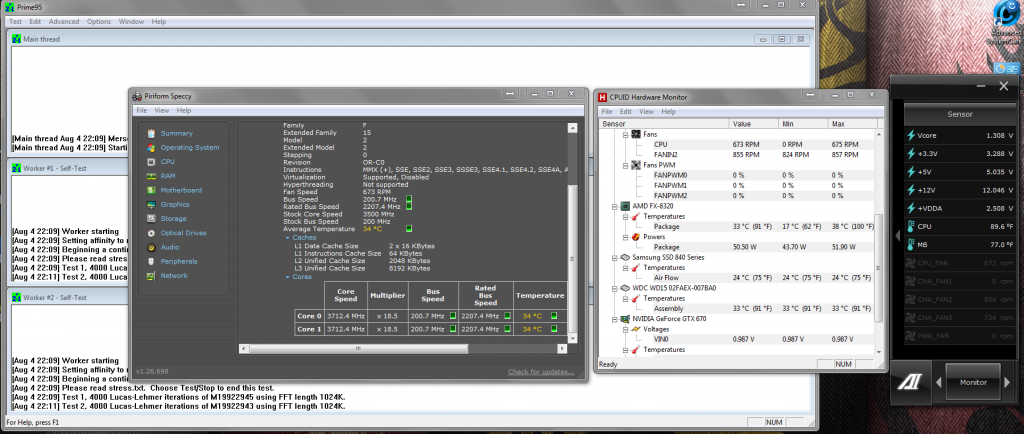1024x434 pixels.
Task: Click the Vcore lightning bolt sensor icon
Action: click(x=910, y=135)
